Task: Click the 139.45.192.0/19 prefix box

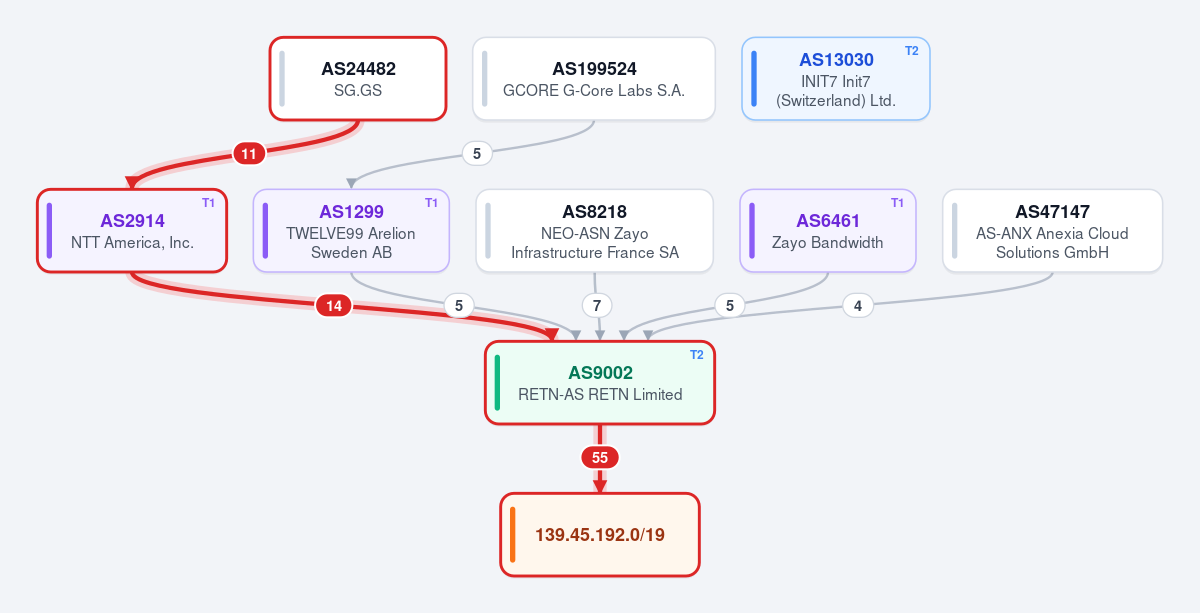Action: (600, 535)
